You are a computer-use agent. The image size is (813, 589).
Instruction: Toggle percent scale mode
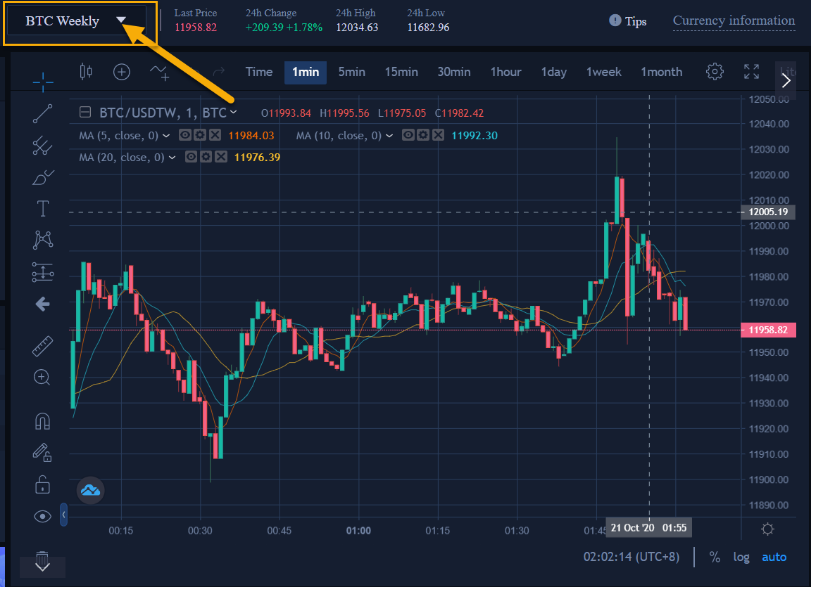pos(715,557)
